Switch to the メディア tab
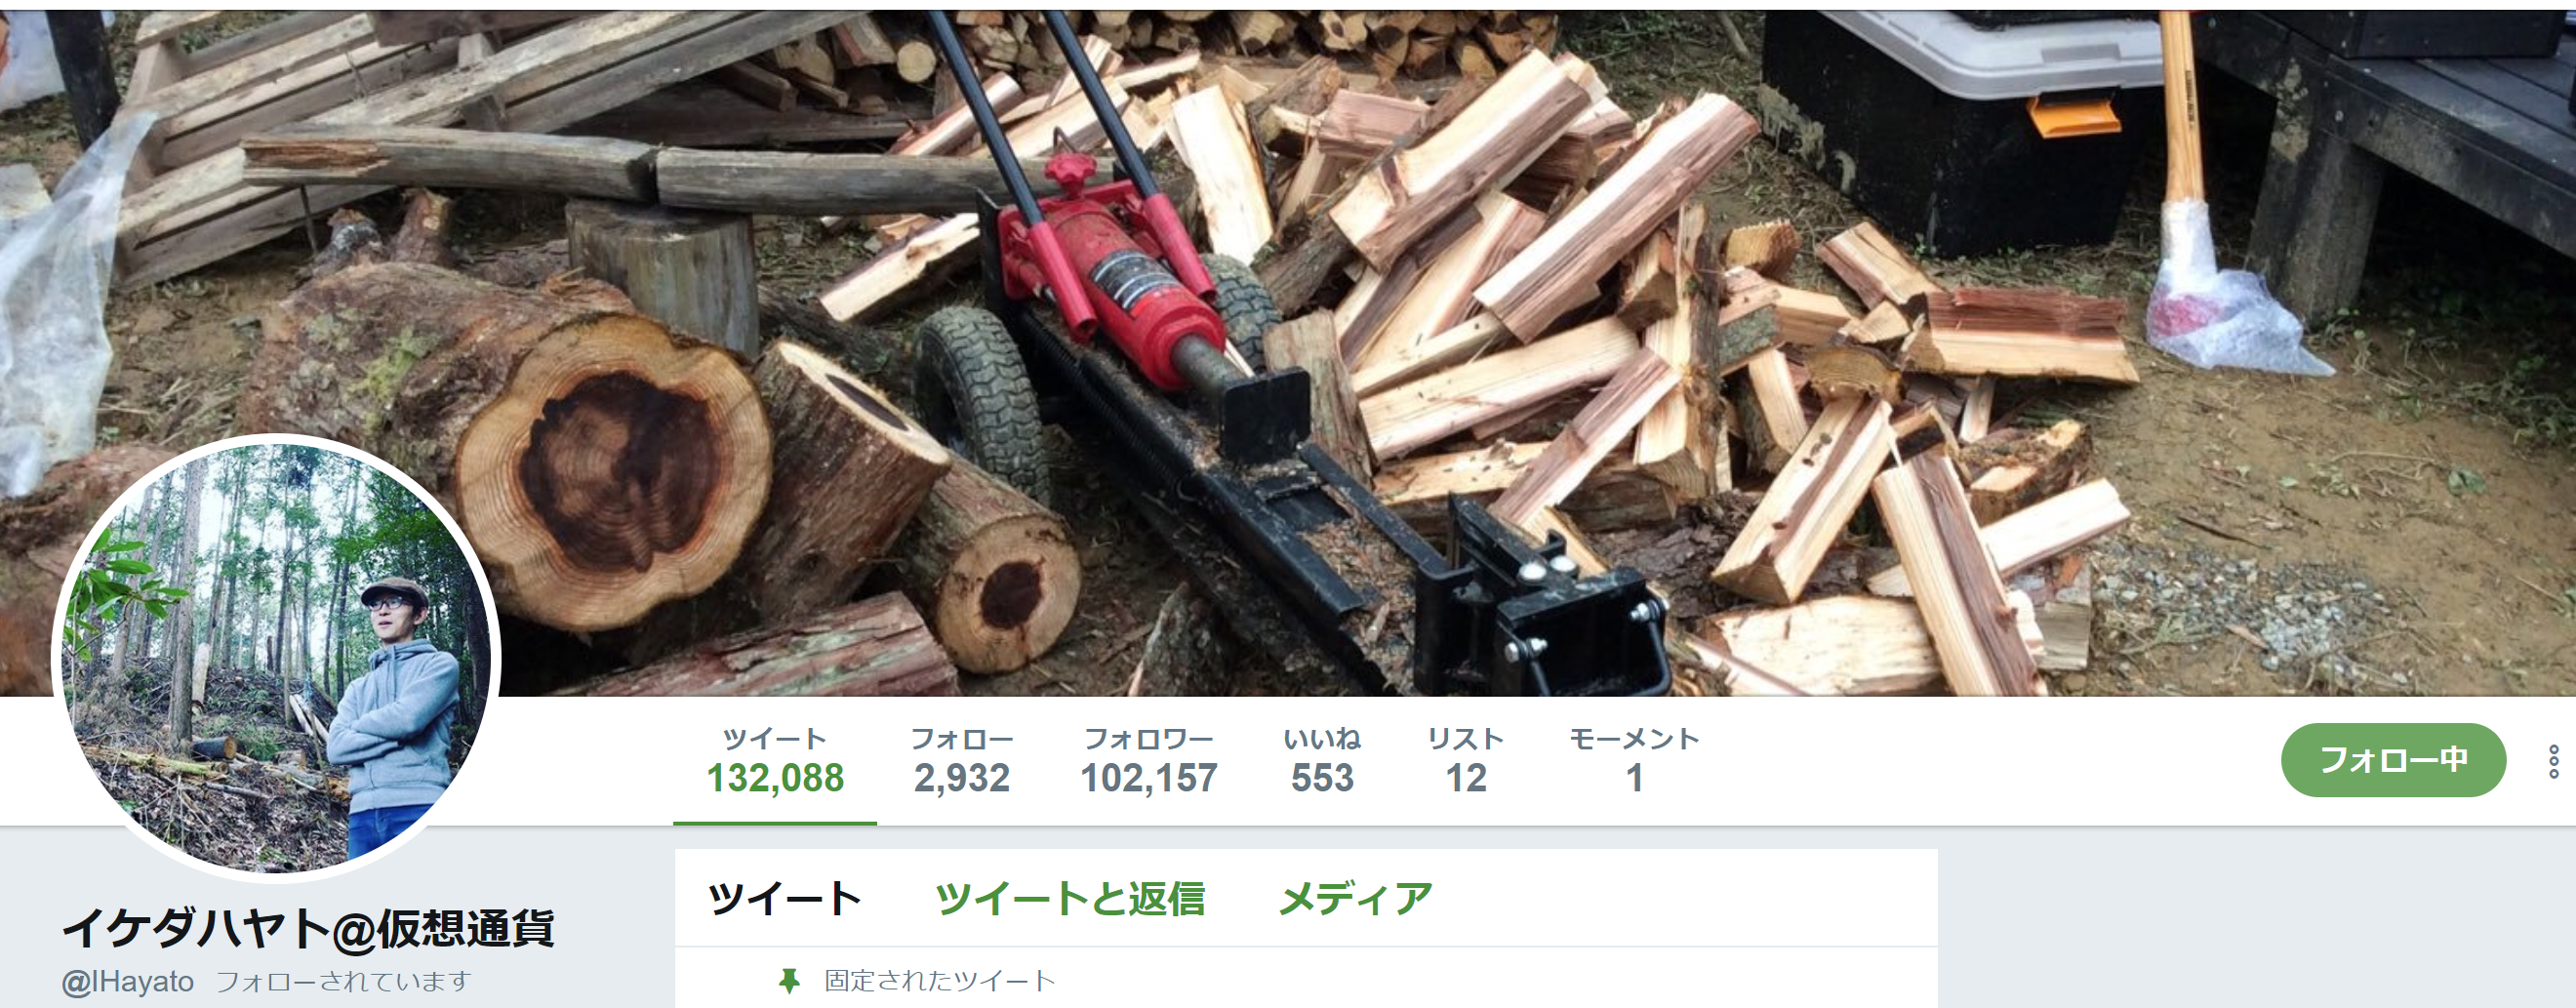2576x1008 pixels. 1355,899
